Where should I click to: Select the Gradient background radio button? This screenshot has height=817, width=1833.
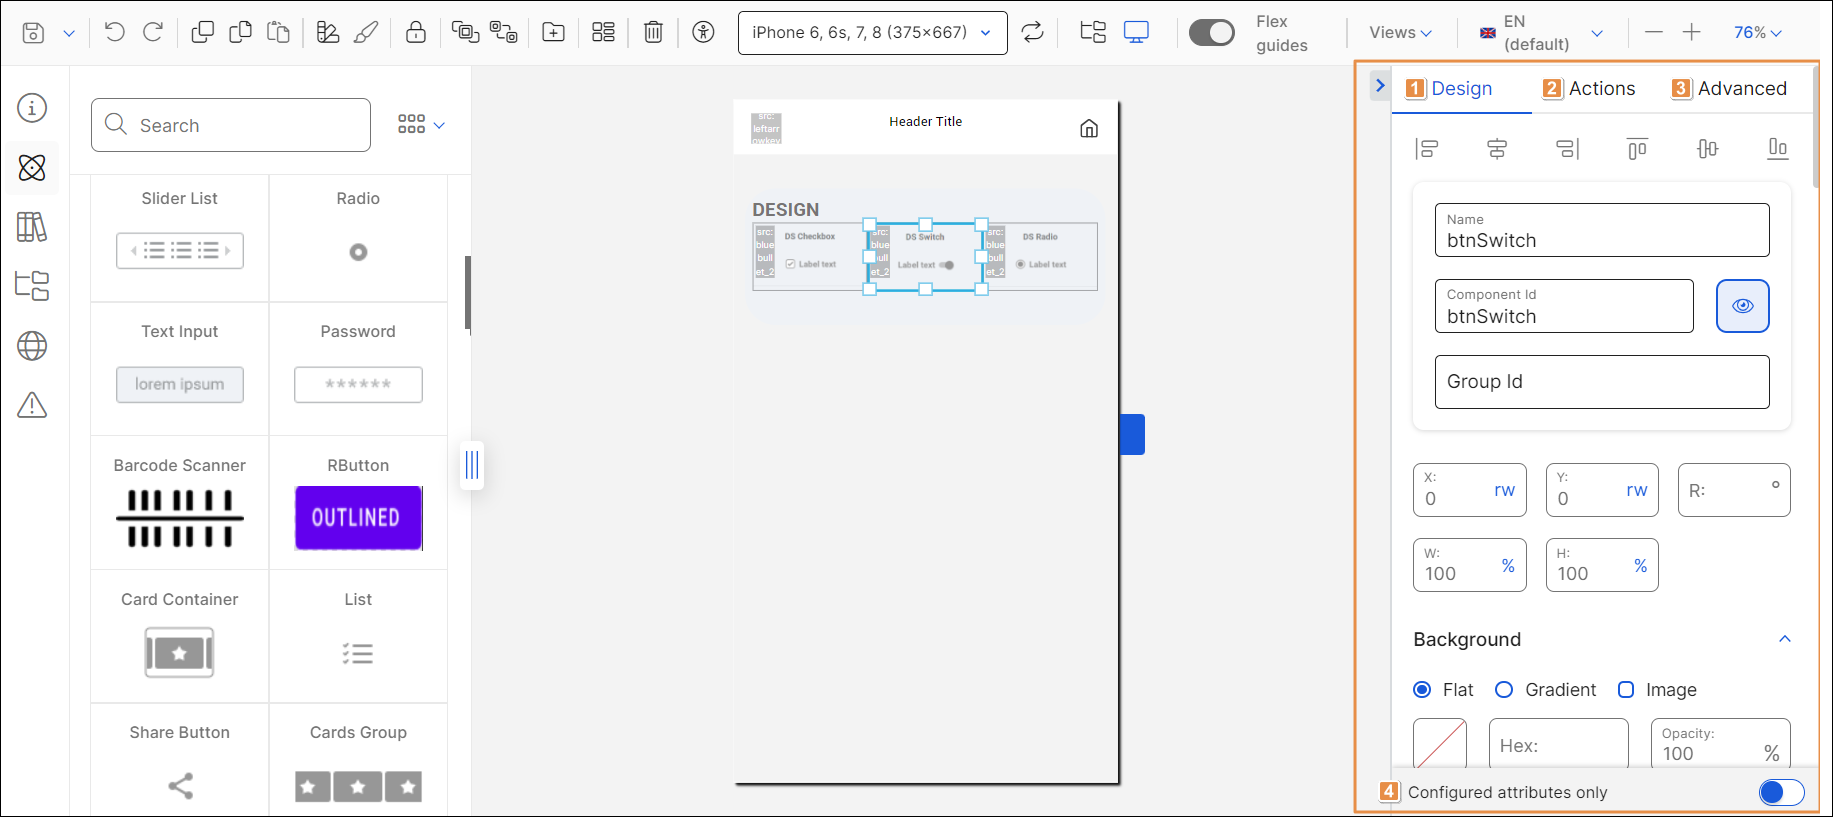tap(1504, 689)
